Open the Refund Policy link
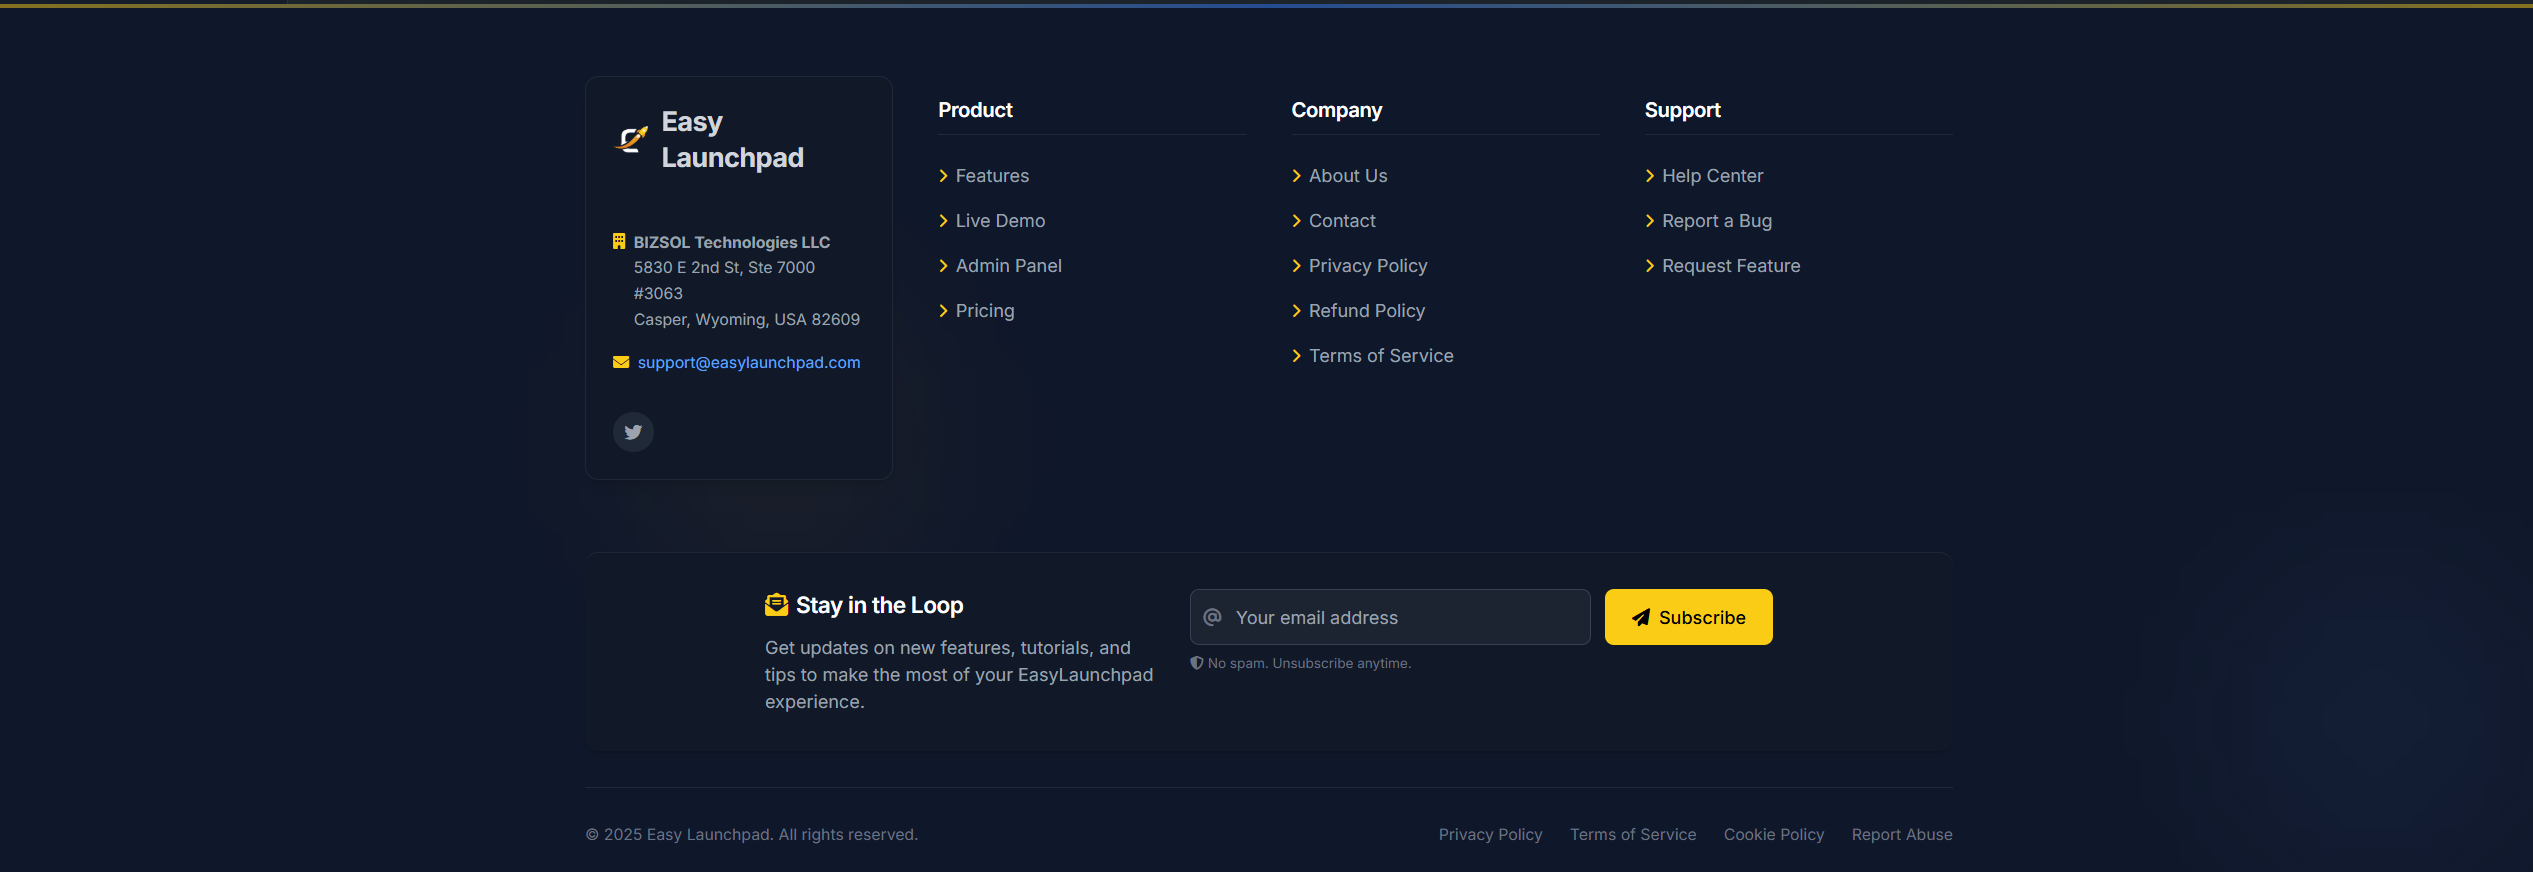This screenshot has width=2533, height=872. pyautogui.click(x=1367, y=311)
